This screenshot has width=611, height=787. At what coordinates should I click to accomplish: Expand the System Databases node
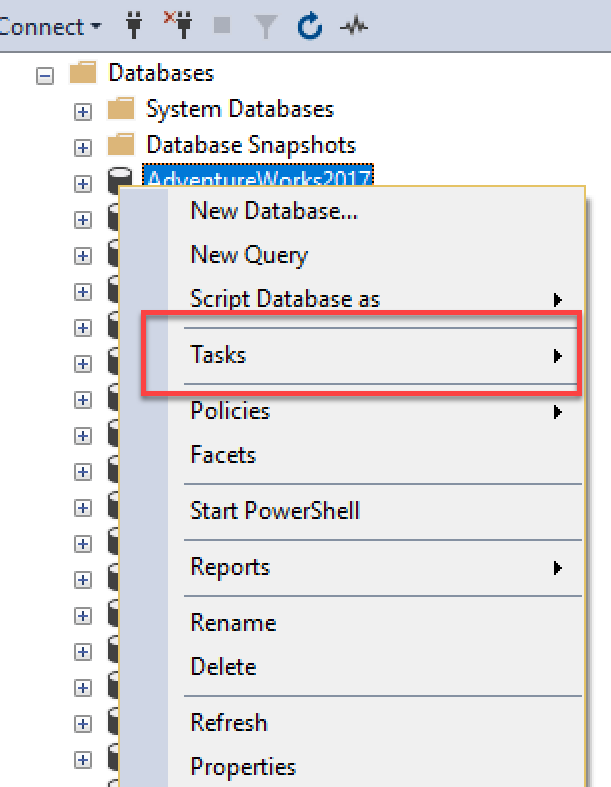click(83, 110)
